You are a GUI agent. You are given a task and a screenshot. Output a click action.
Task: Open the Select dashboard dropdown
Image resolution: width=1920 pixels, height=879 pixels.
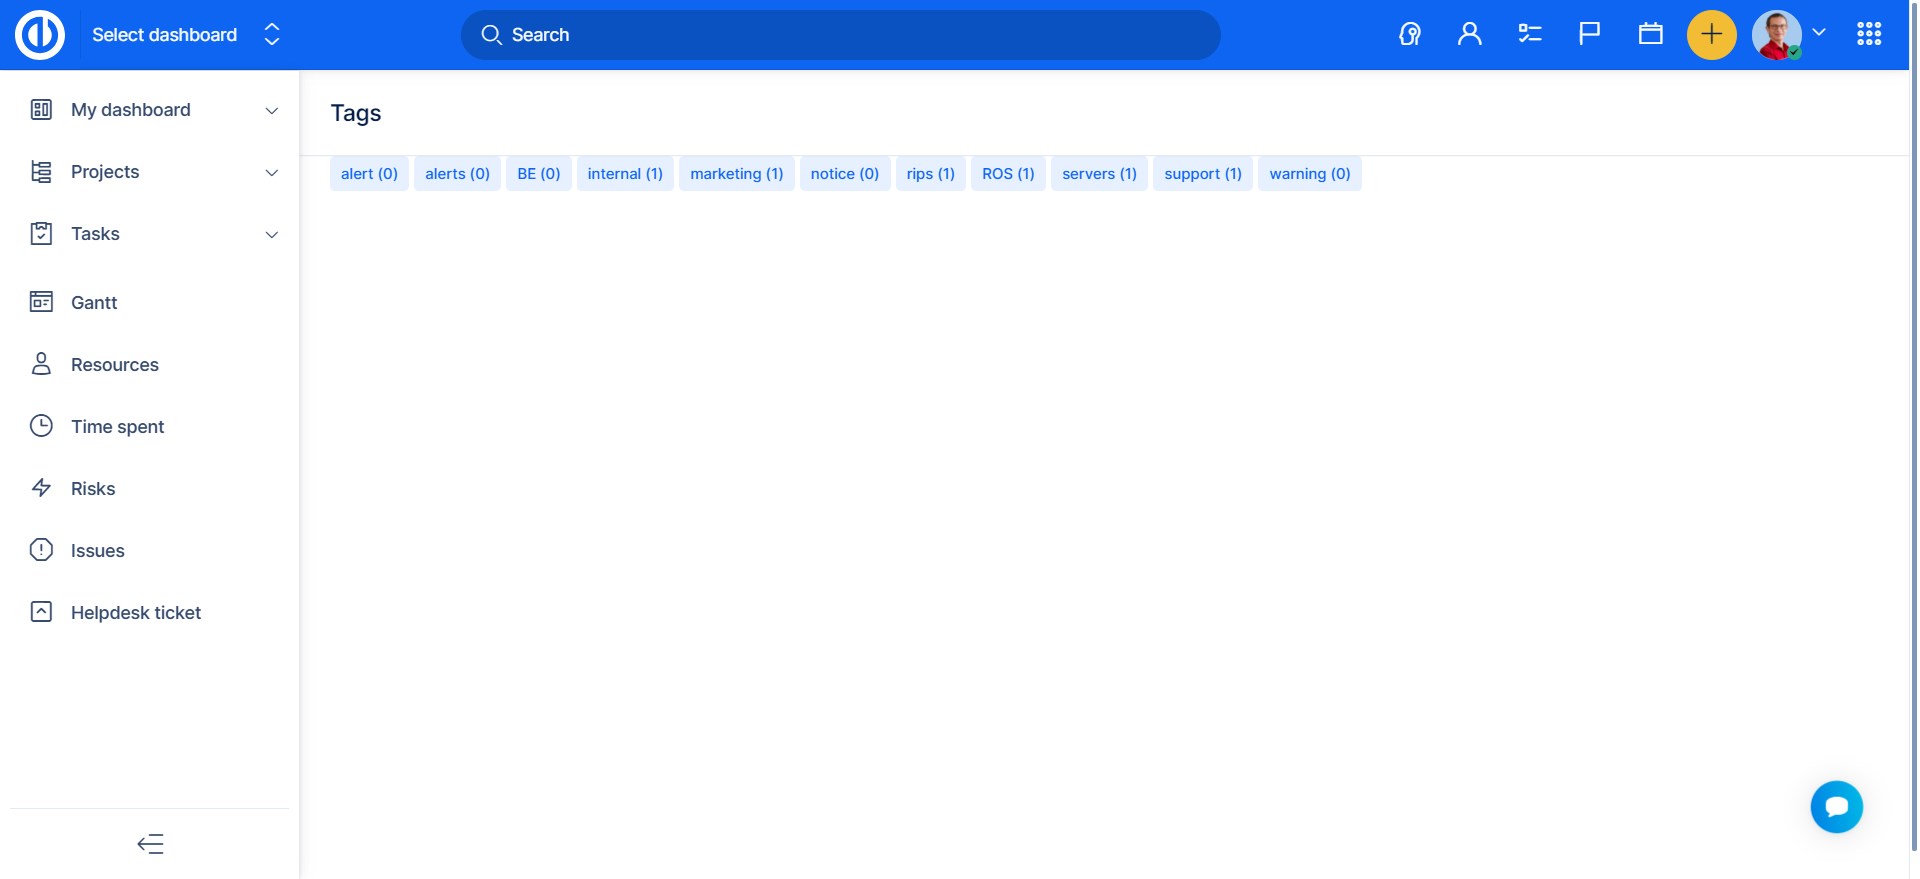[185, 35]
